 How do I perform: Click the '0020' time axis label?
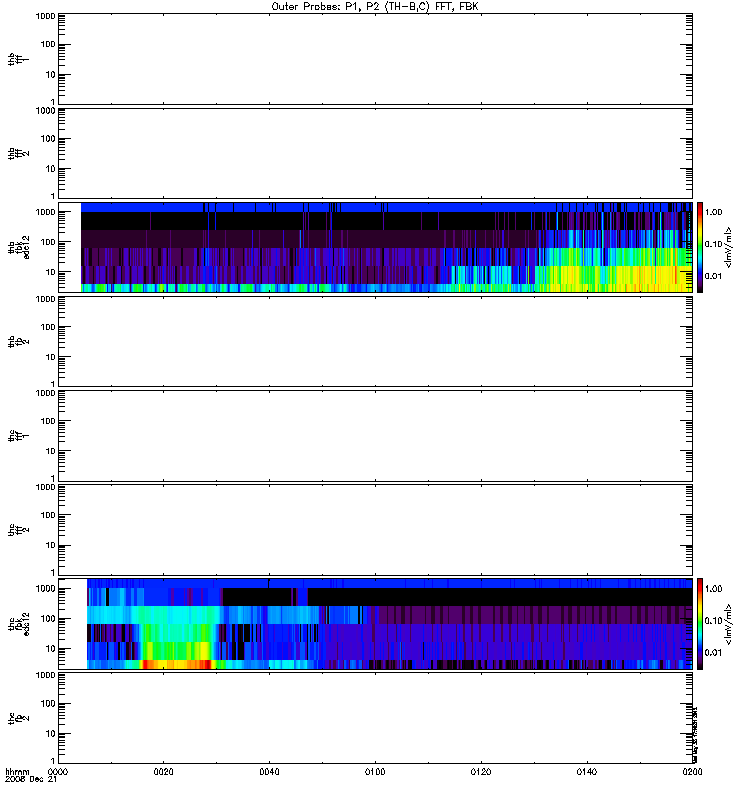(163, 772)
